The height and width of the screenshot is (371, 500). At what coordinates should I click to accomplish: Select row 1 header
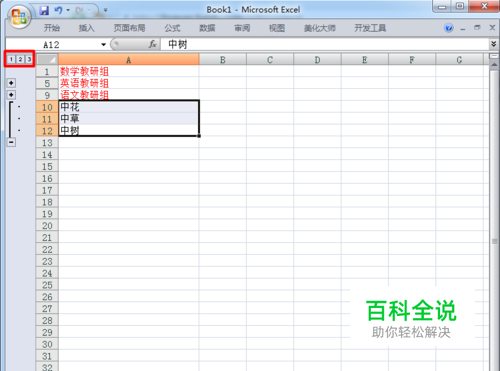tap(47, 71)
